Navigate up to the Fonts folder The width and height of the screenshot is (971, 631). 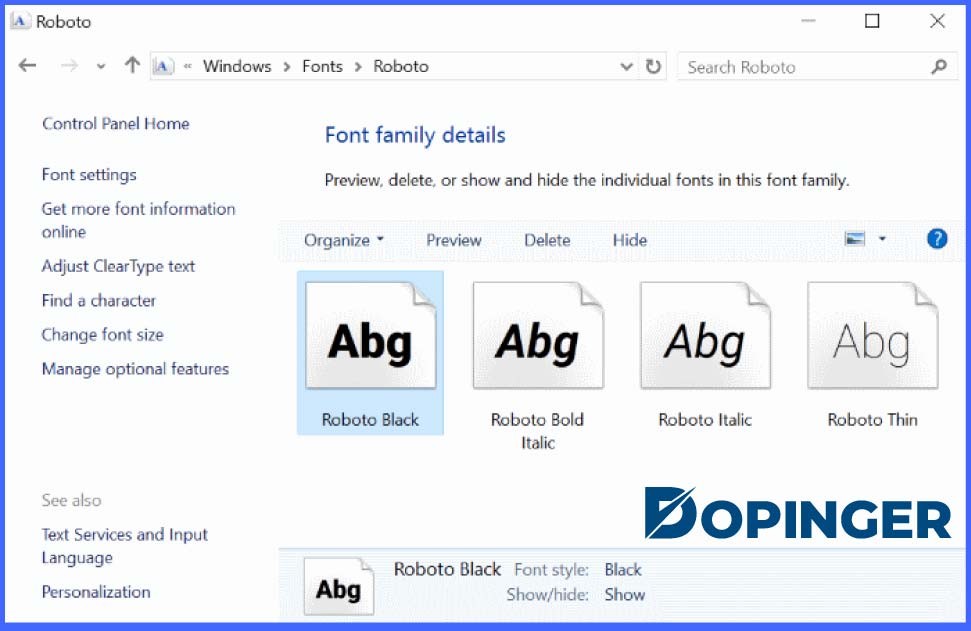click(x=131, y=65)
